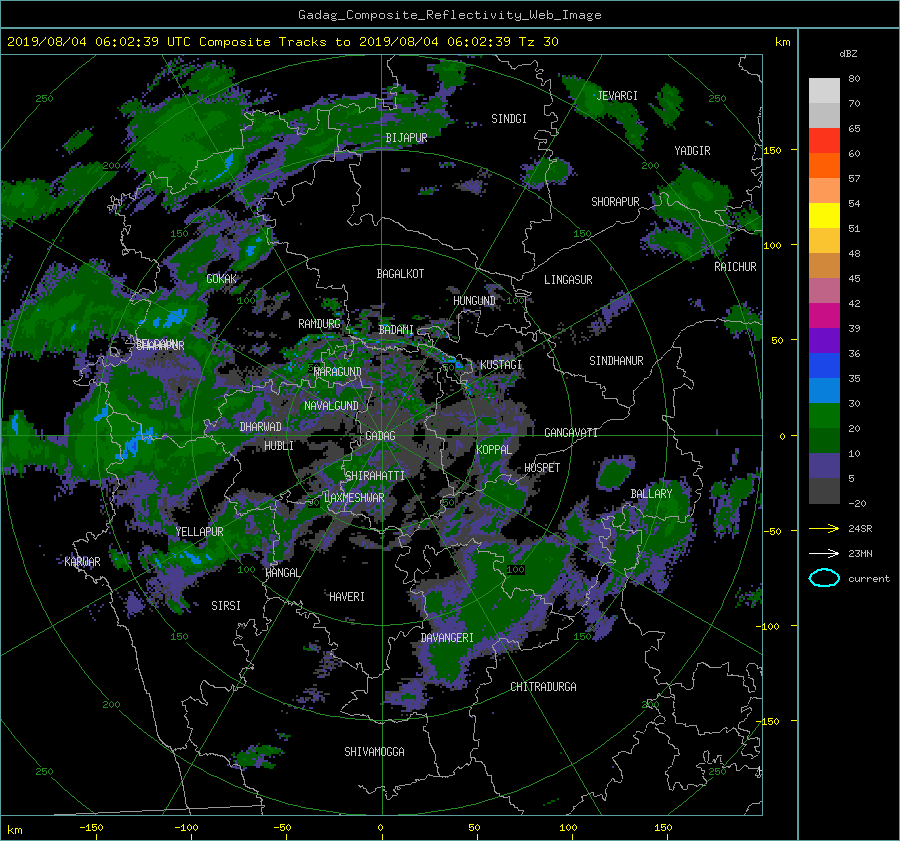Click the 24SR legend label text
The height and width of the screenshot is (841, 900).
pos(860,529)
